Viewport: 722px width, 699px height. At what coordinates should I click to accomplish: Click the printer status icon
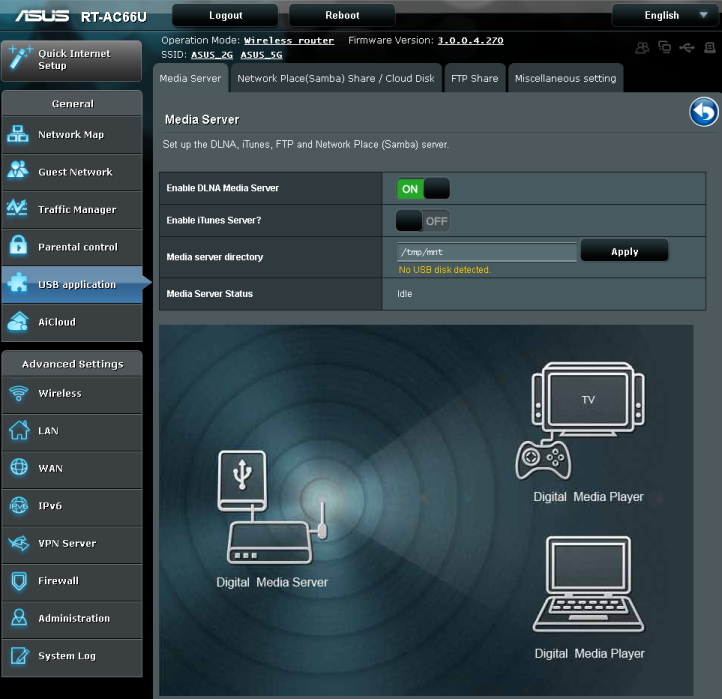coord(710,47)
